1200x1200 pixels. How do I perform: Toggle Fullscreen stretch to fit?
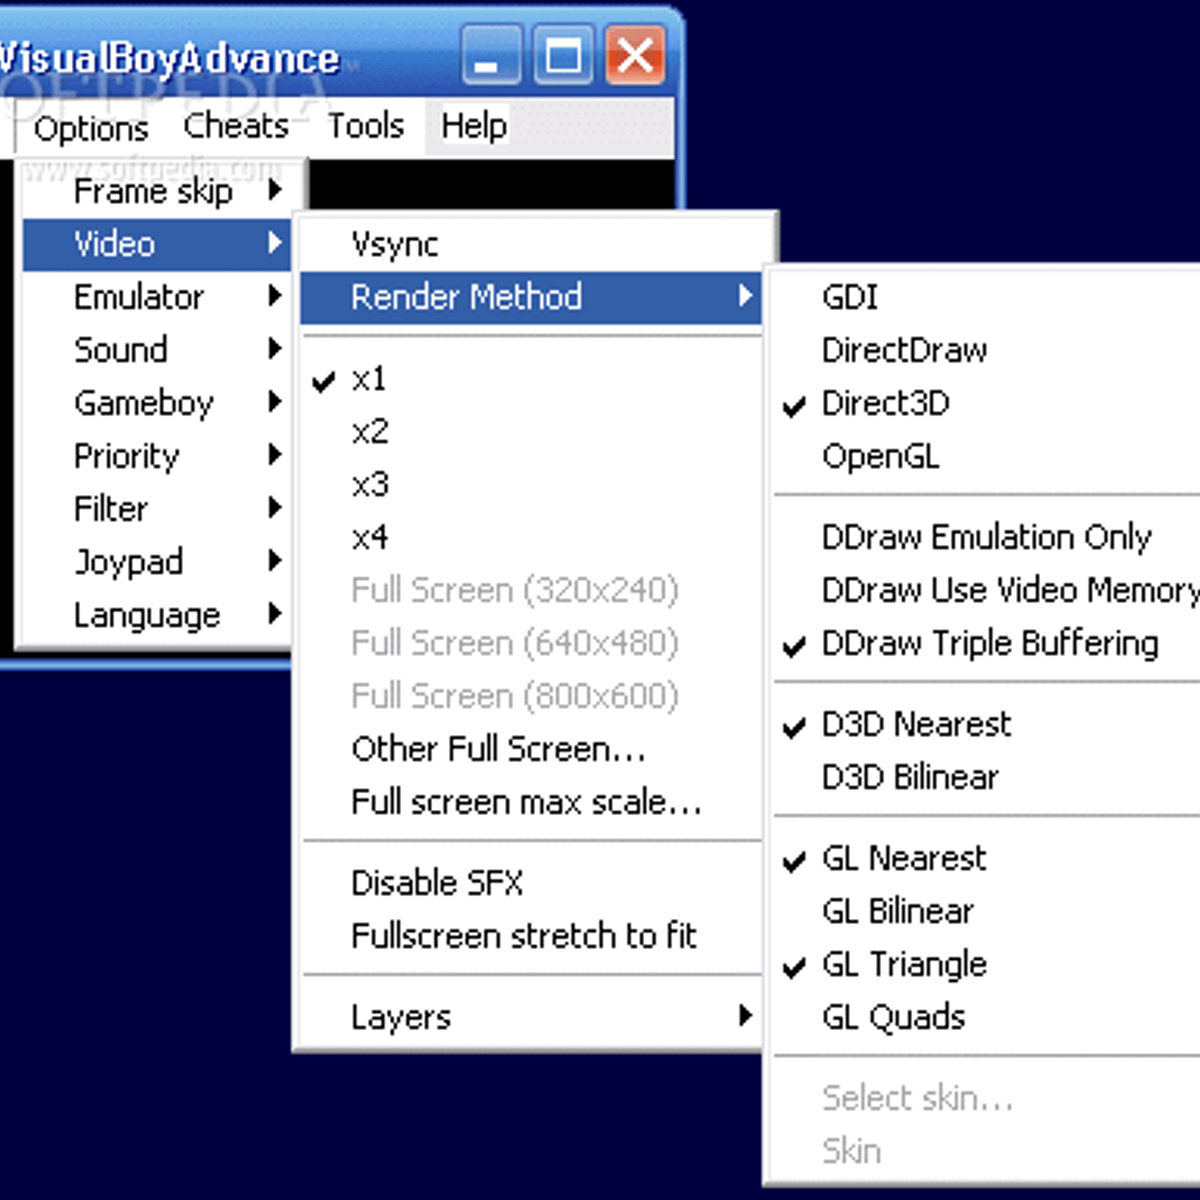pyautogui.click(x=531, y=936)
